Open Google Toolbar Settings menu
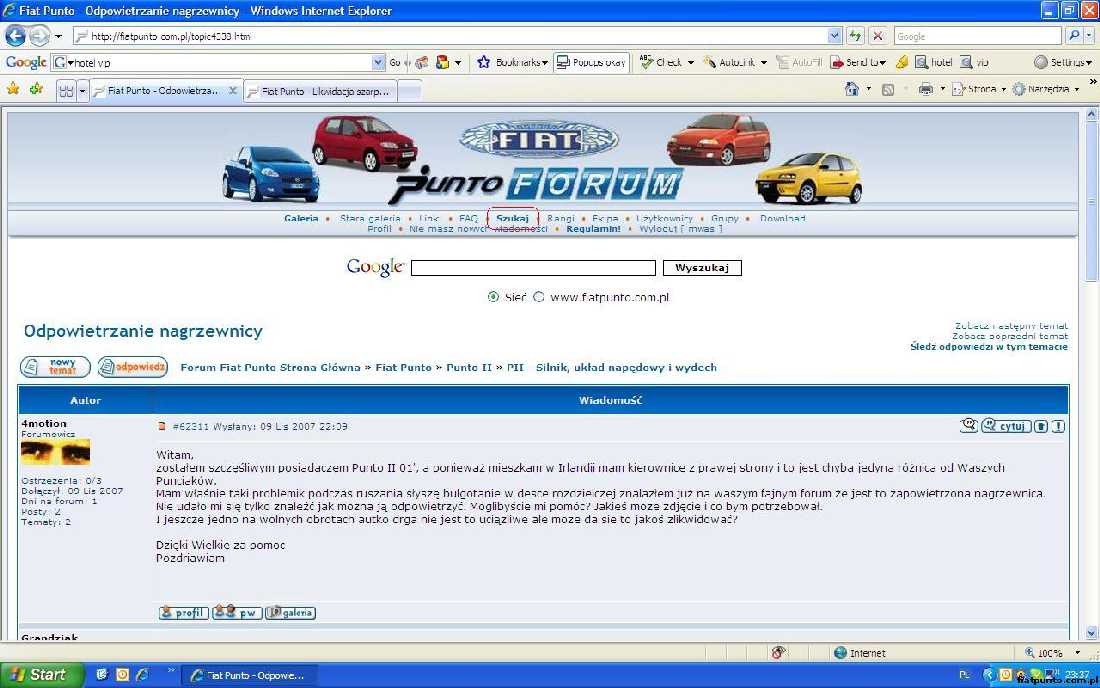The width and height of the screenshot is (1100, 688). pyautogui.click(x=1063, y=62)
